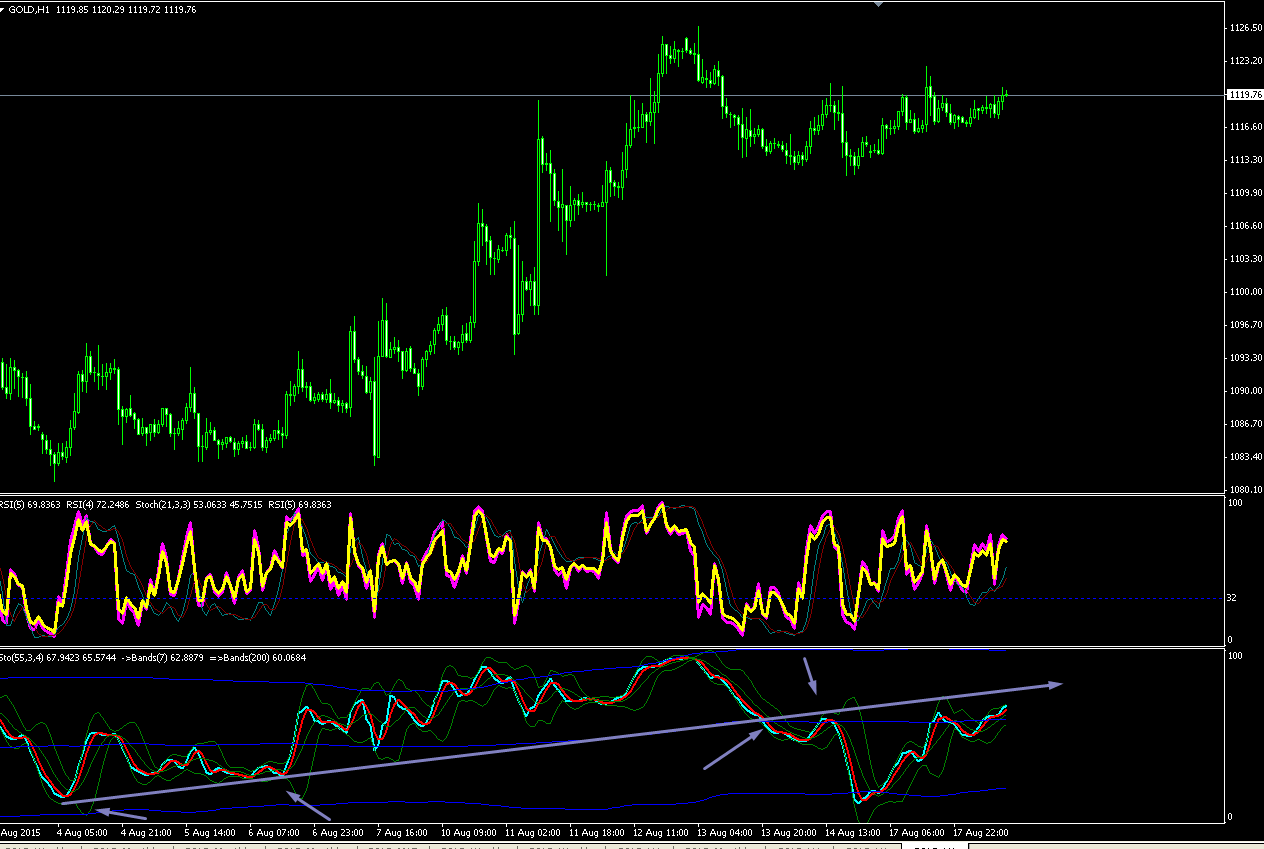Click level 32 on RSI scale
Image resolution: width=1264 pixels, height=849 pixels.
1232,598
